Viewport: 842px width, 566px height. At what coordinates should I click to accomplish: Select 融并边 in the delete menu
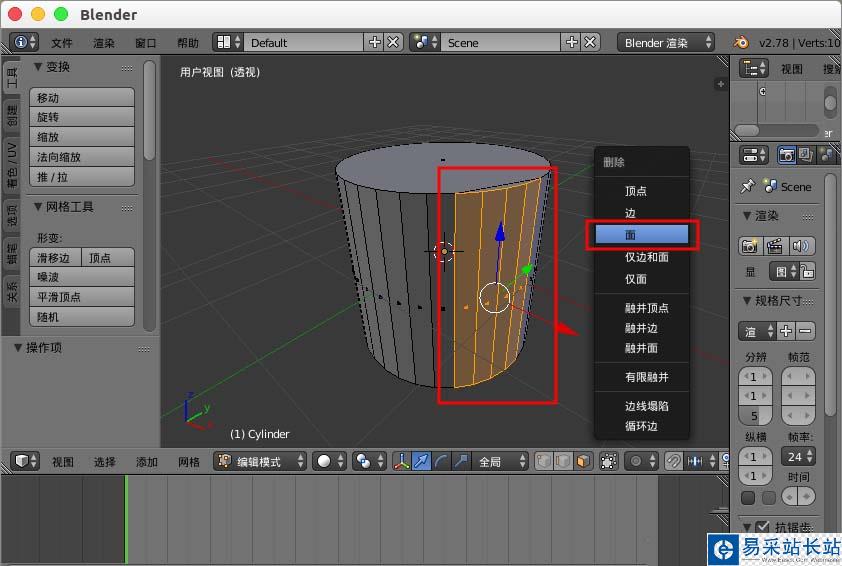click(641, 328)
